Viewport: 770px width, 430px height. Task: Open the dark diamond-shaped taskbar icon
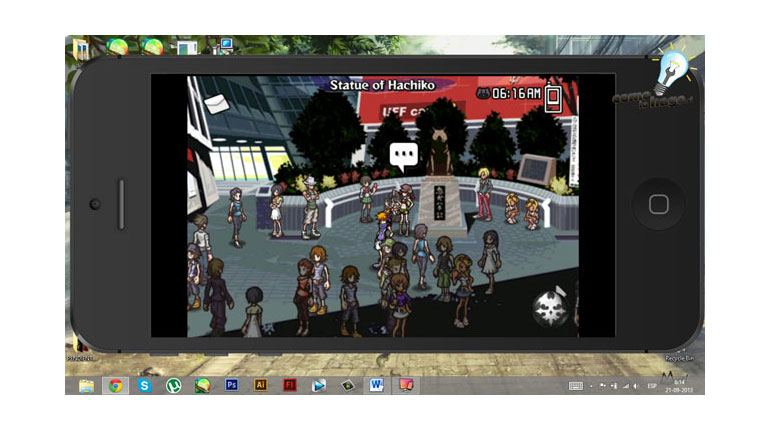(348, 386)
